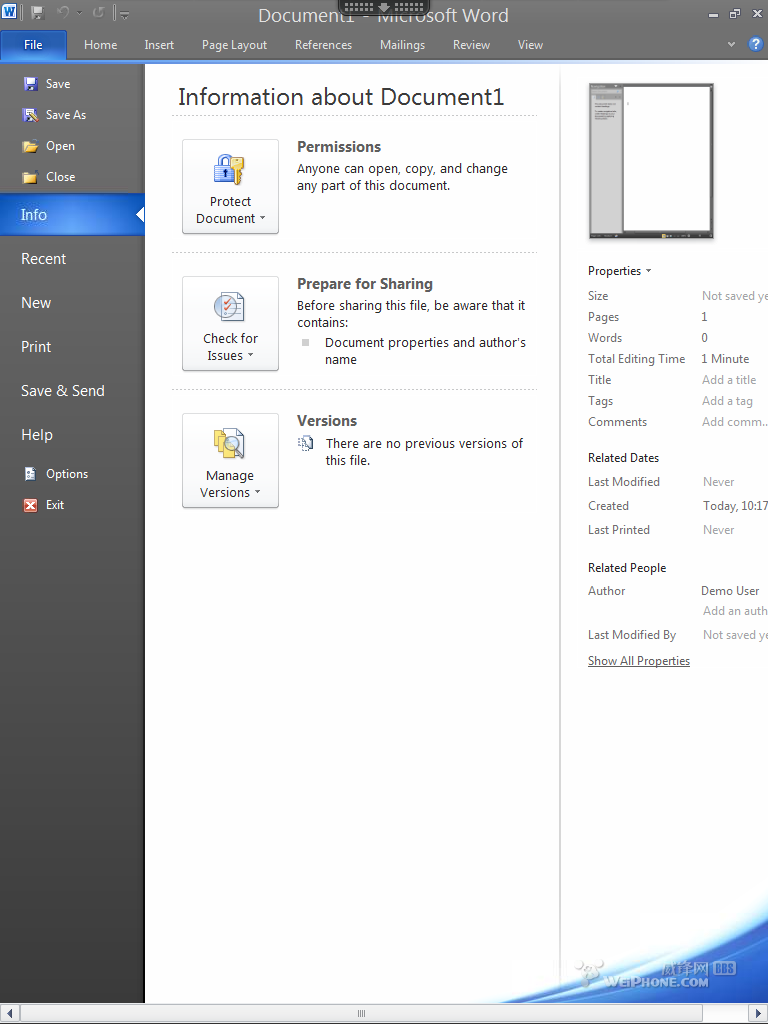The width and height of the screenshot is (768, 1024).
Task: Open the Mailings ribbon tab
Action: pos(402,45)
